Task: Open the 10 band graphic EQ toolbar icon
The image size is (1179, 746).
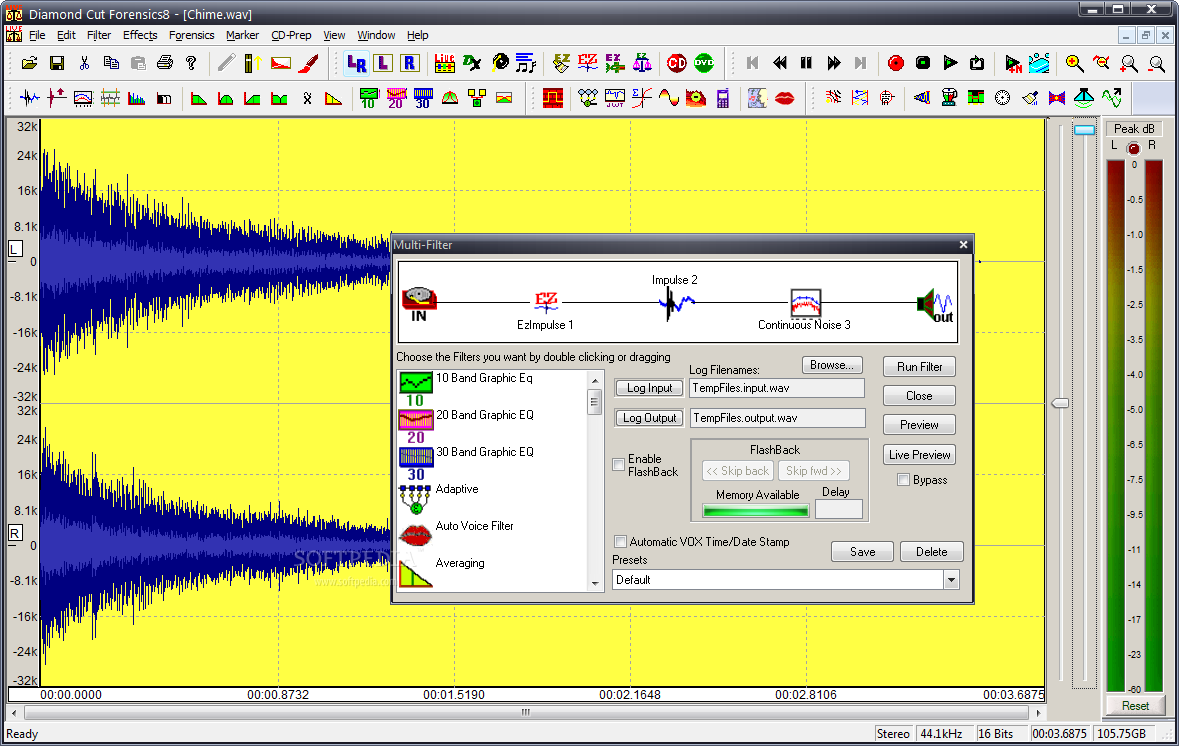Action: tap(369, 98)
